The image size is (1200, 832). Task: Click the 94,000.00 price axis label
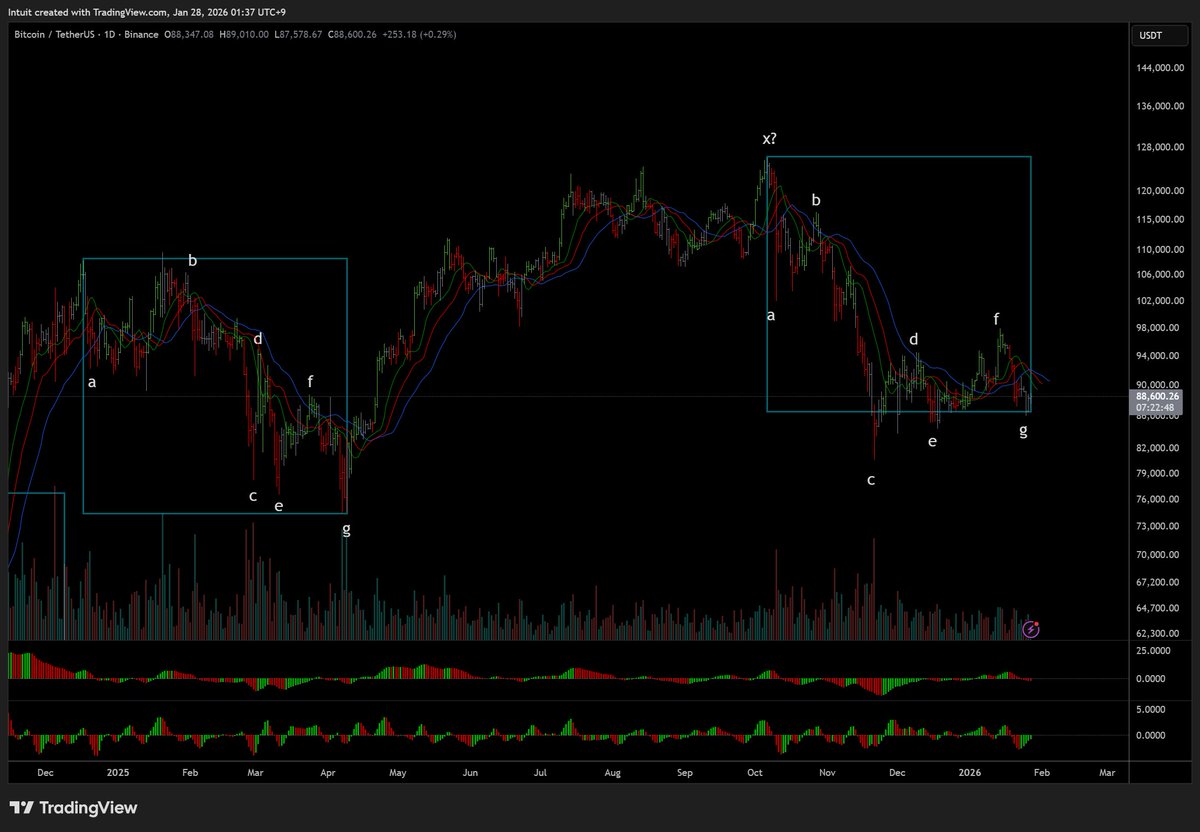[x=1160, y=356]
